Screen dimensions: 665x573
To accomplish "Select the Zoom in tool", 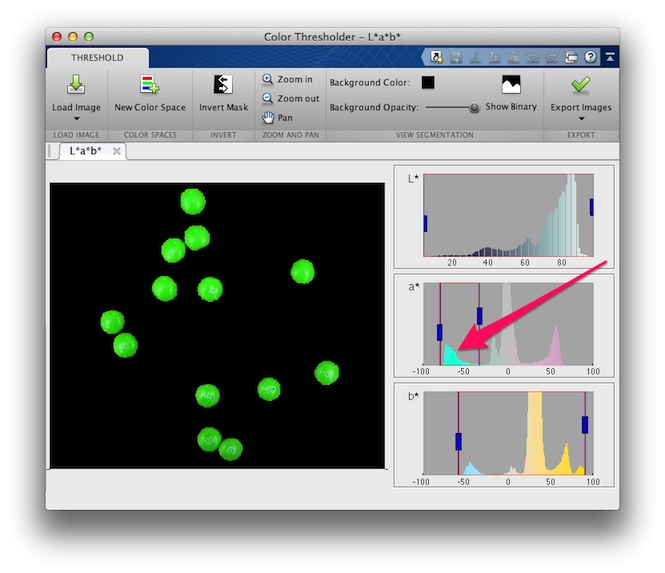I will 268,79.
